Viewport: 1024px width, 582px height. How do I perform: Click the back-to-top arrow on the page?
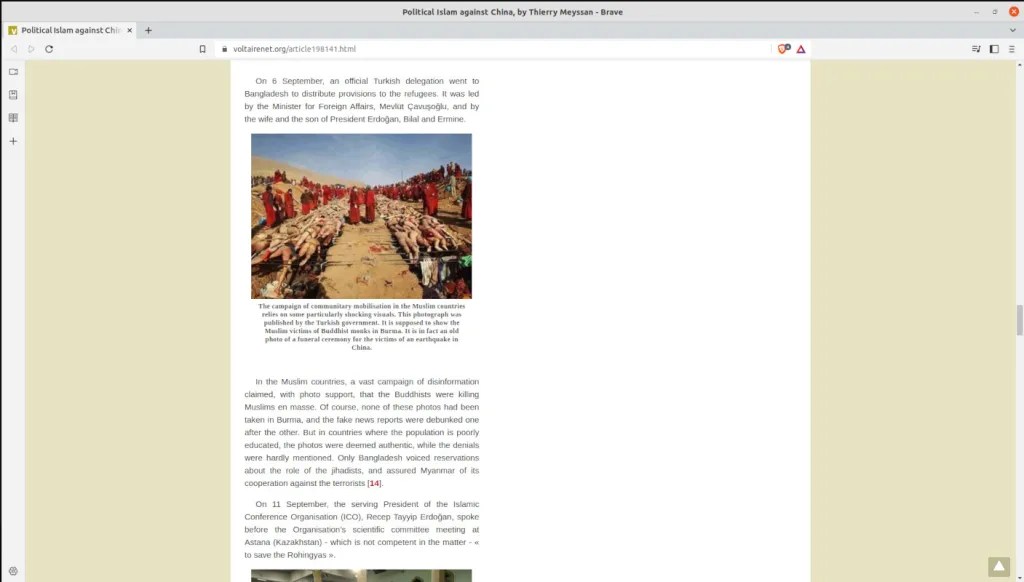(998, 567)
